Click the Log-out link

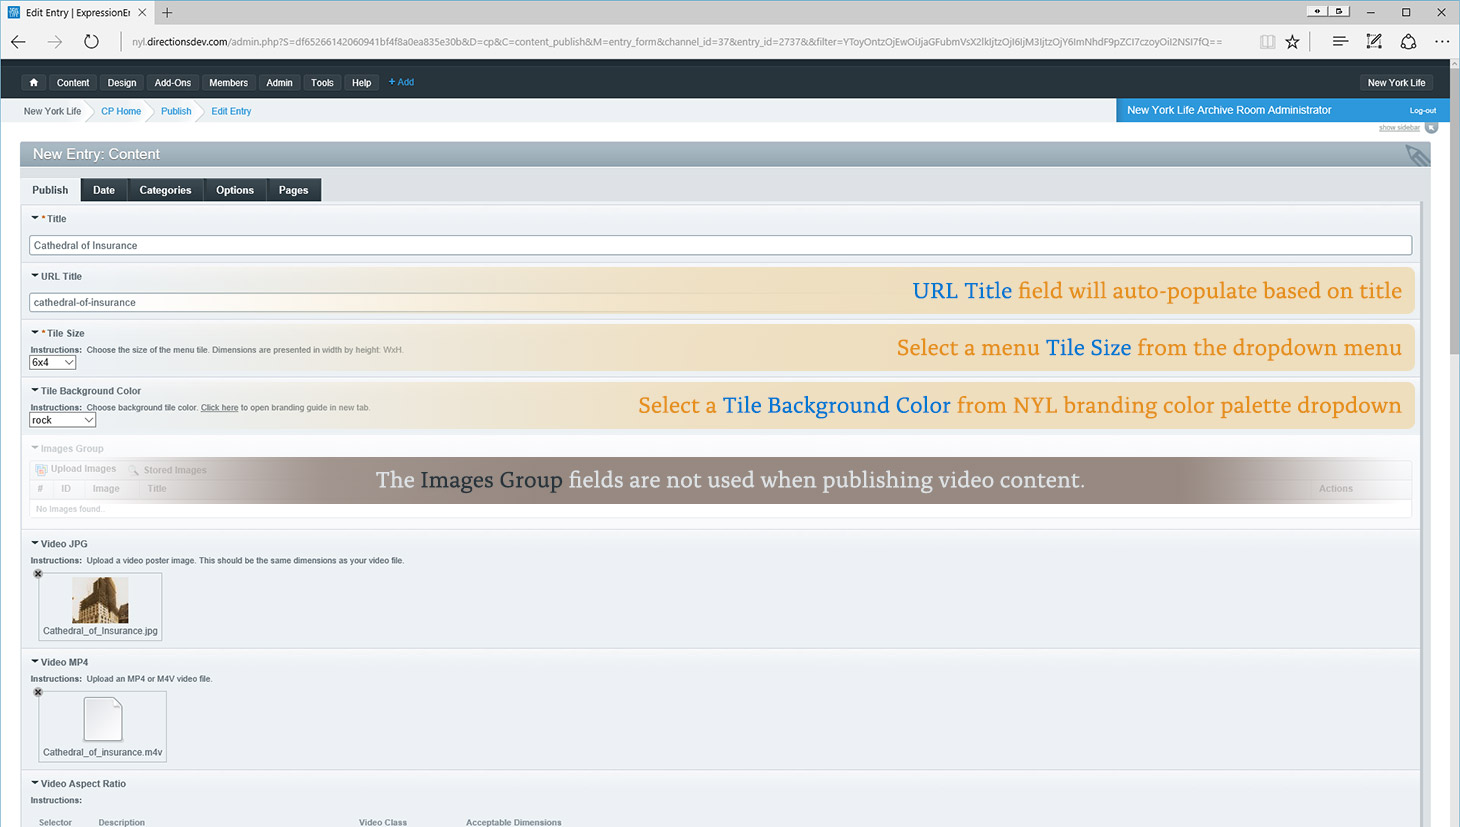1422,111
